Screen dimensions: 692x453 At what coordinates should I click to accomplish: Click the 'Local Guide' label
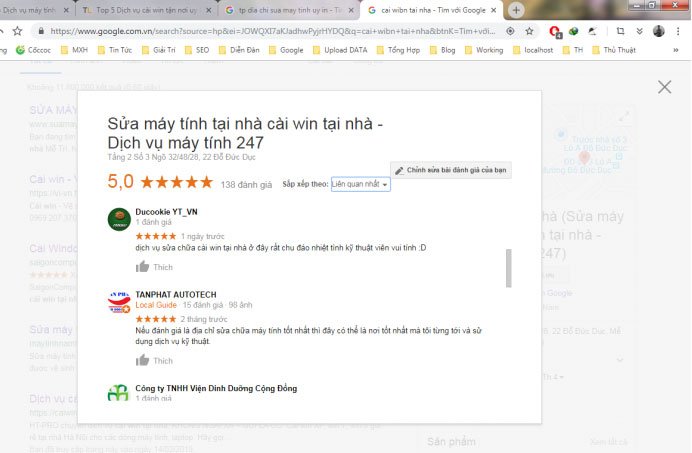click(x=156, y=305)
